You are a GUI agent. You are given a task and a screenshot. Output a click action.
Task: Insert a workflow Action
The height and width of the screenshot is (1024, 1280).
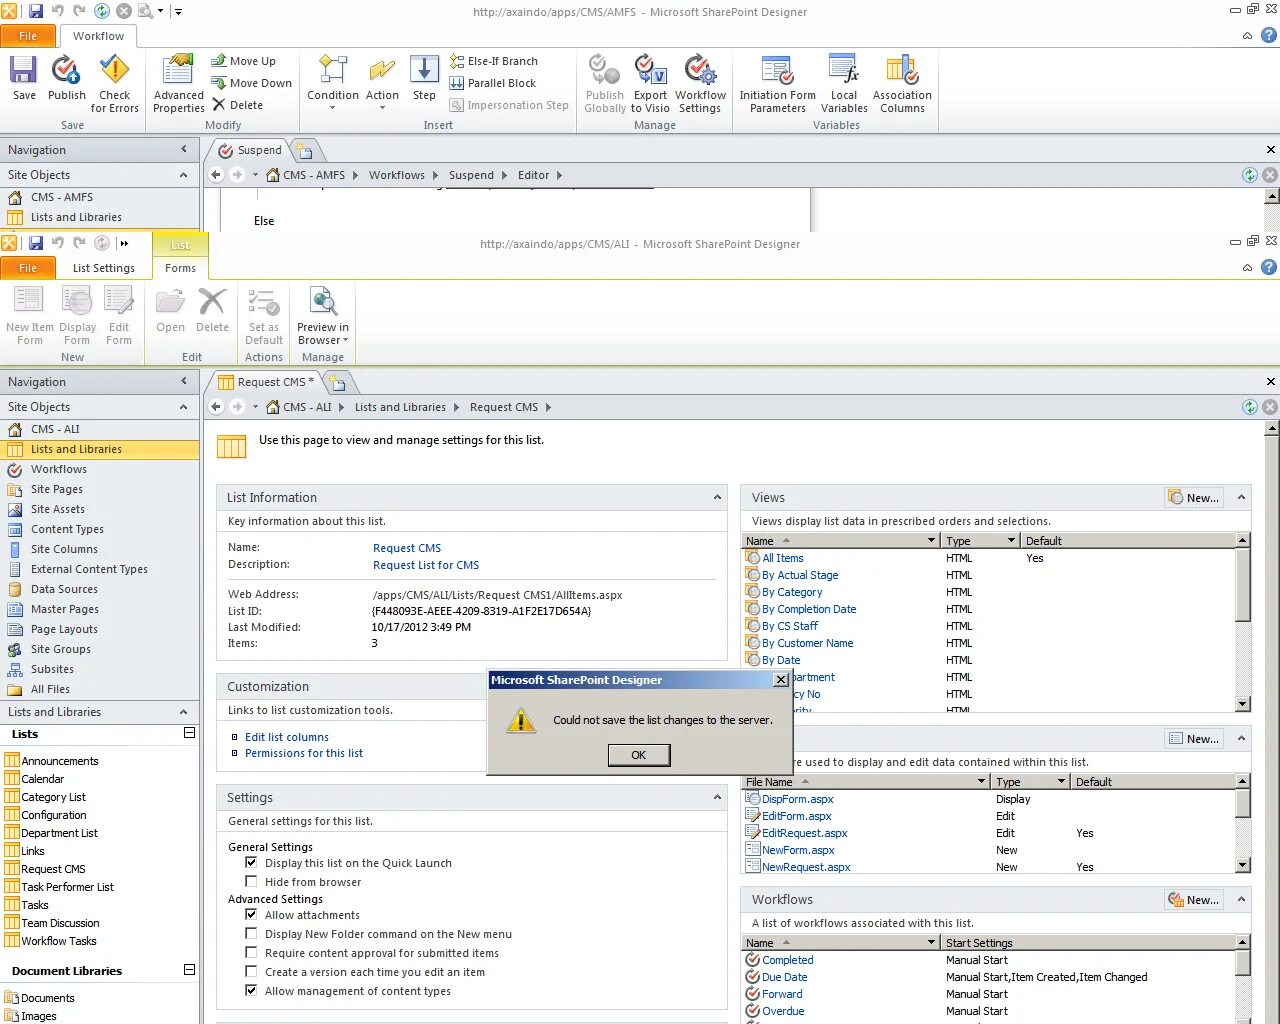tap(382, 82)
